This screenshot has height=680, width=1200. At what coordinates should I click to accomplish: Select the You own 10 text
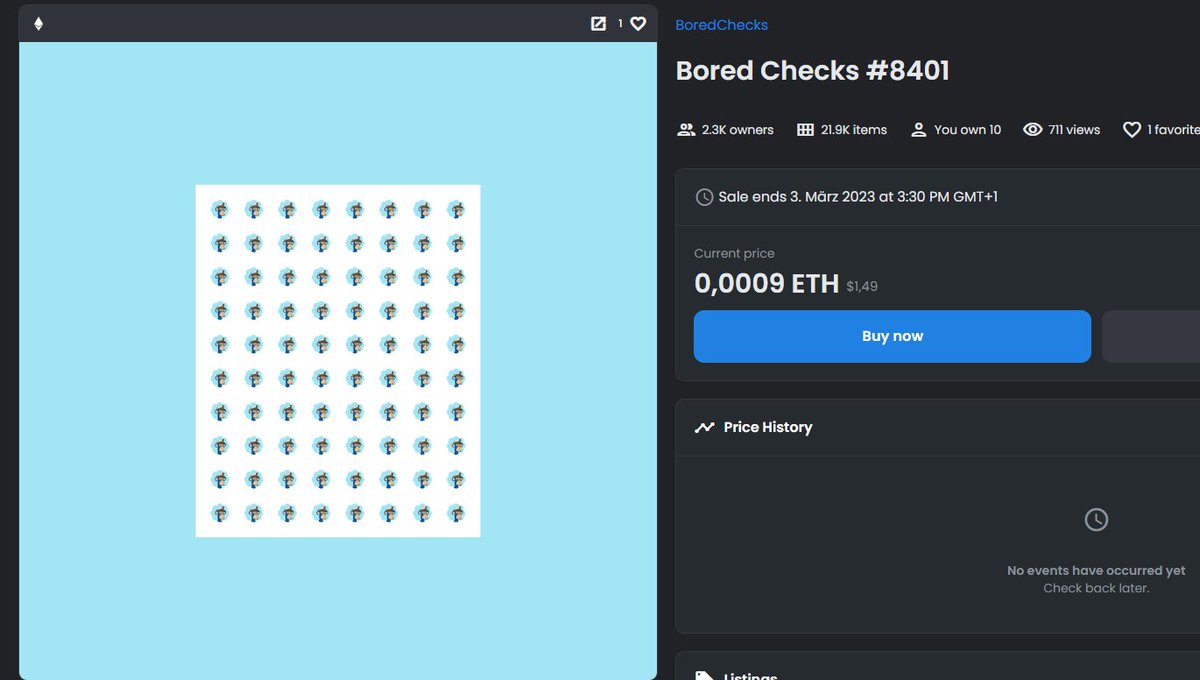pos(967,130)
